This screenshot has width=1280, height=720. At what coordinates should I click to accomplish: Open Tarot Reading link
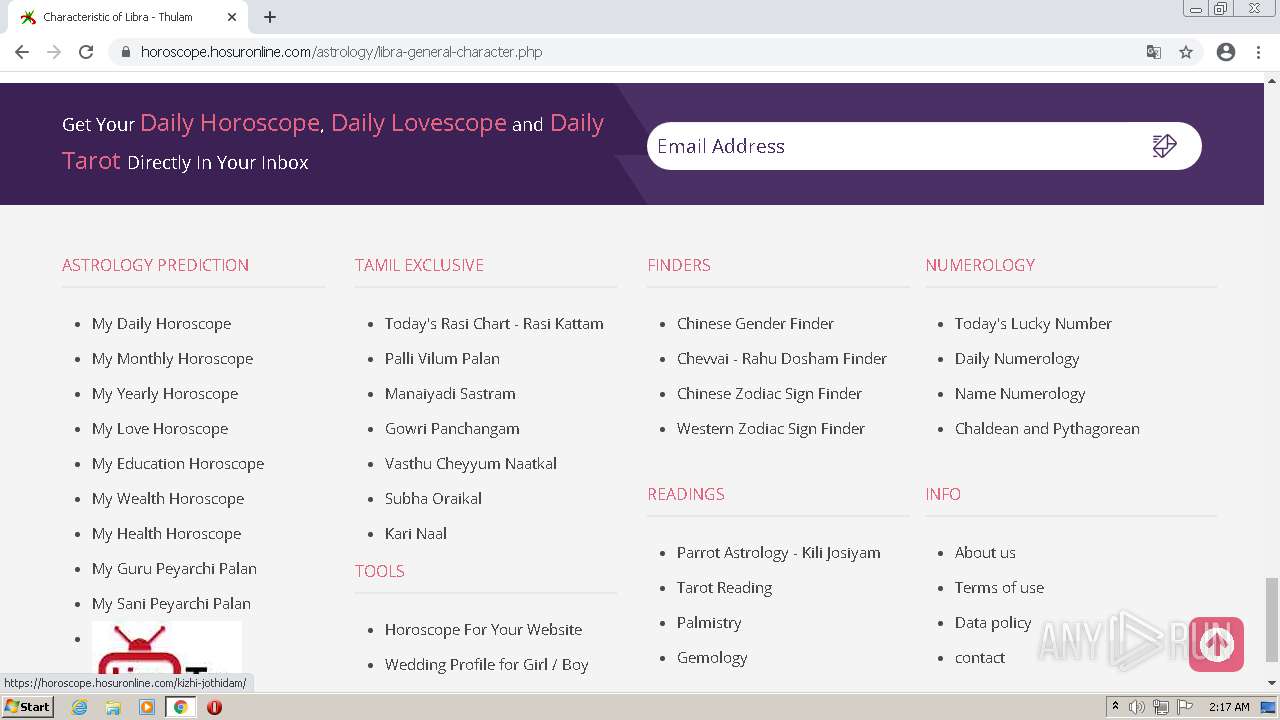(x=724, y=587)
